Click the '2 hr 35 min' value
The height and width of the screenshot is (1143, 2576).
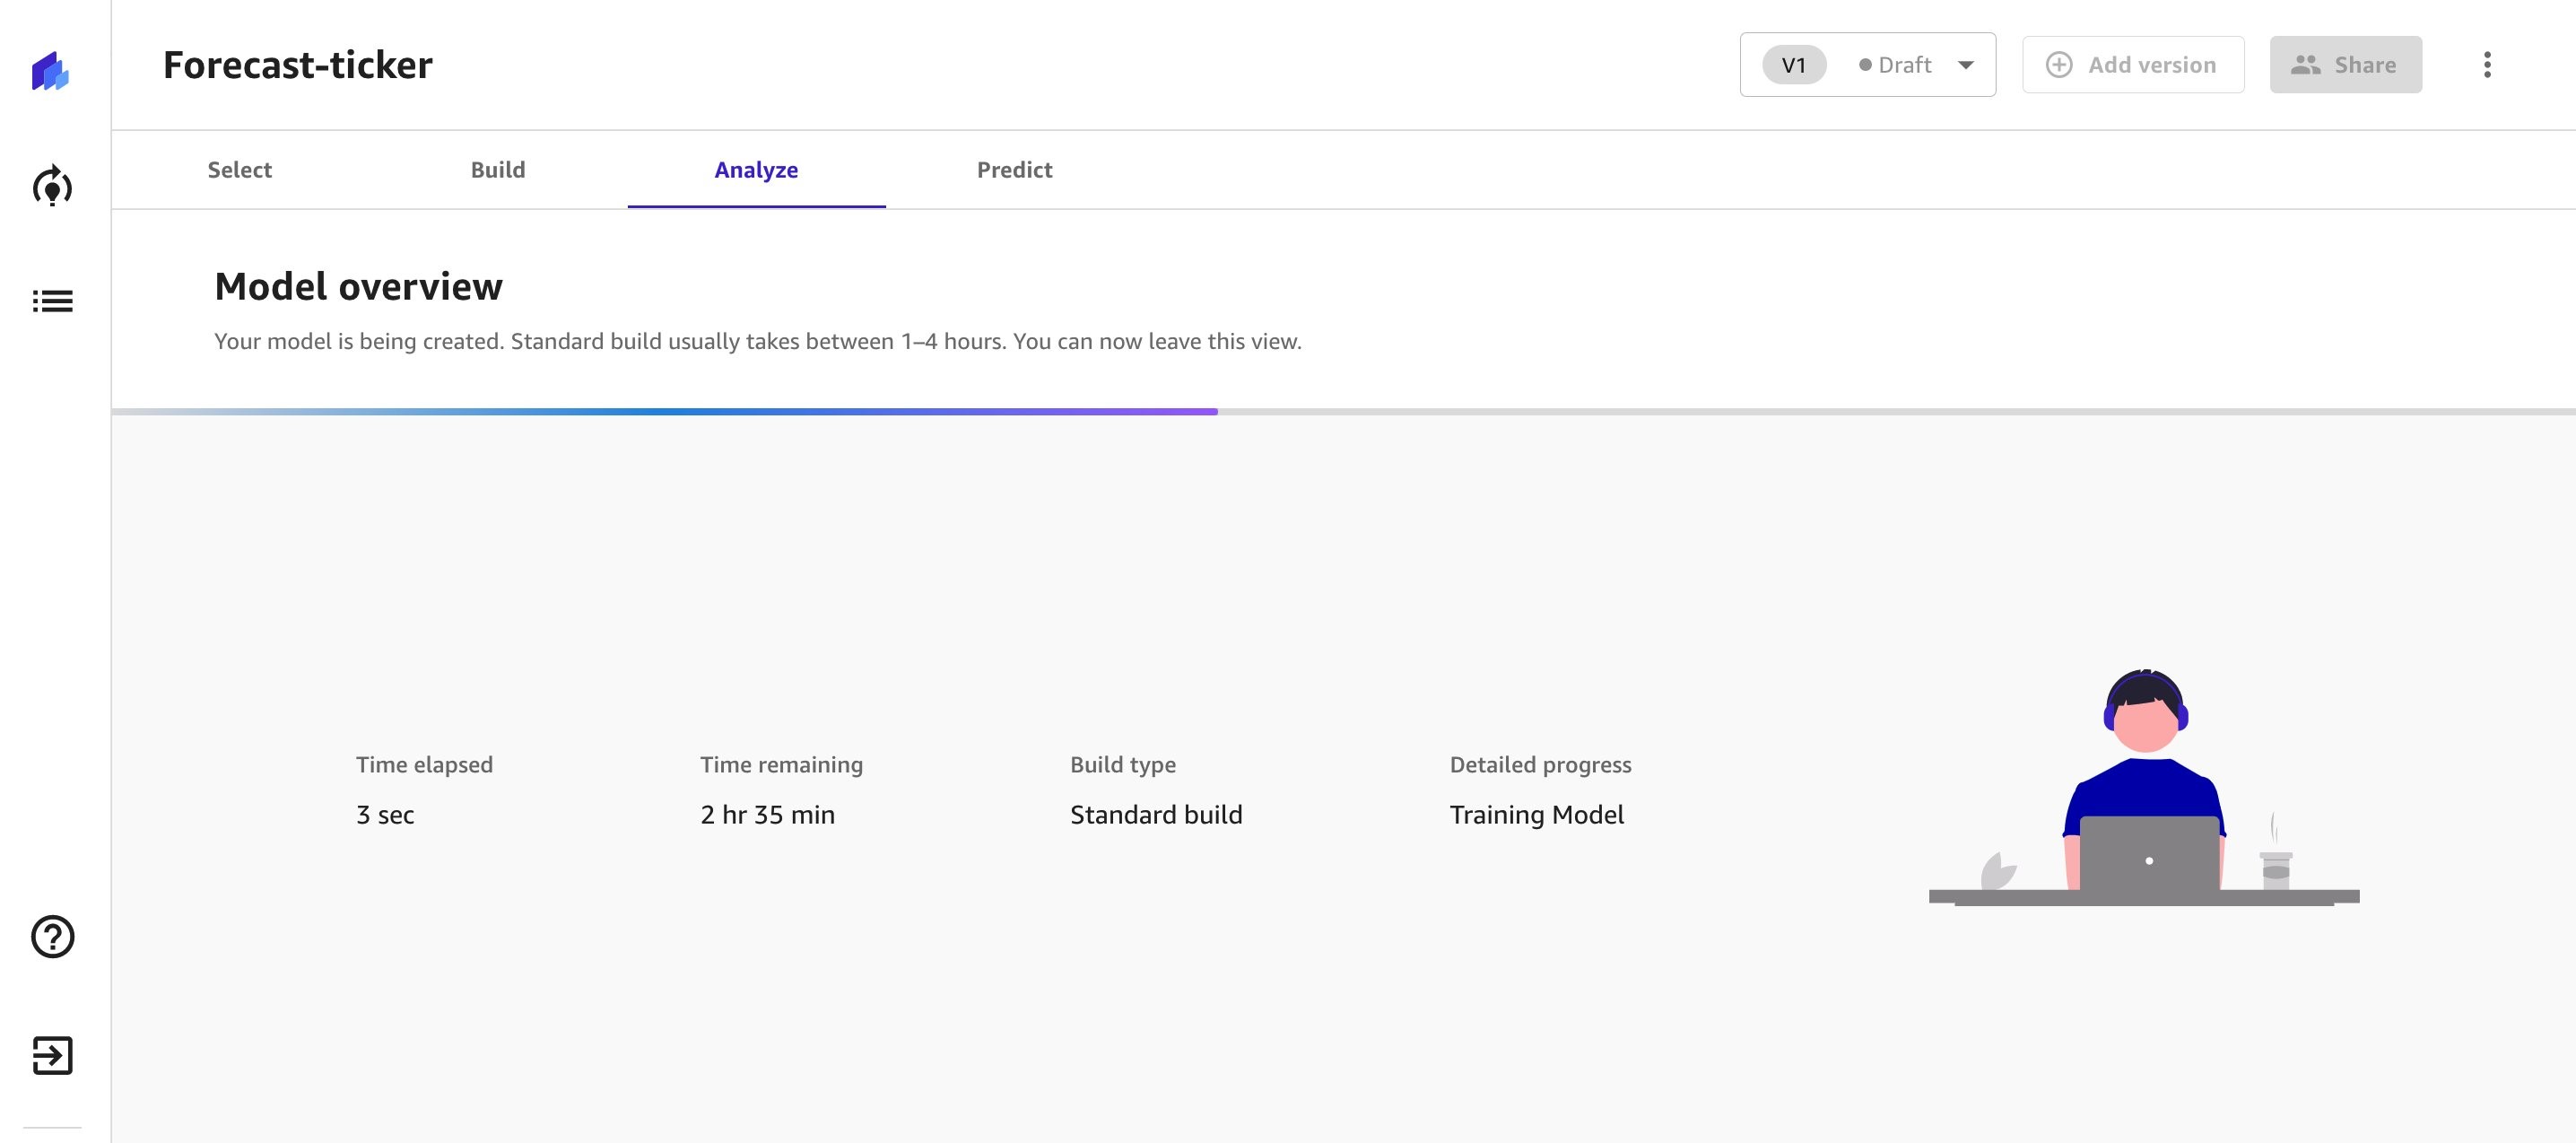coord(767,815)
